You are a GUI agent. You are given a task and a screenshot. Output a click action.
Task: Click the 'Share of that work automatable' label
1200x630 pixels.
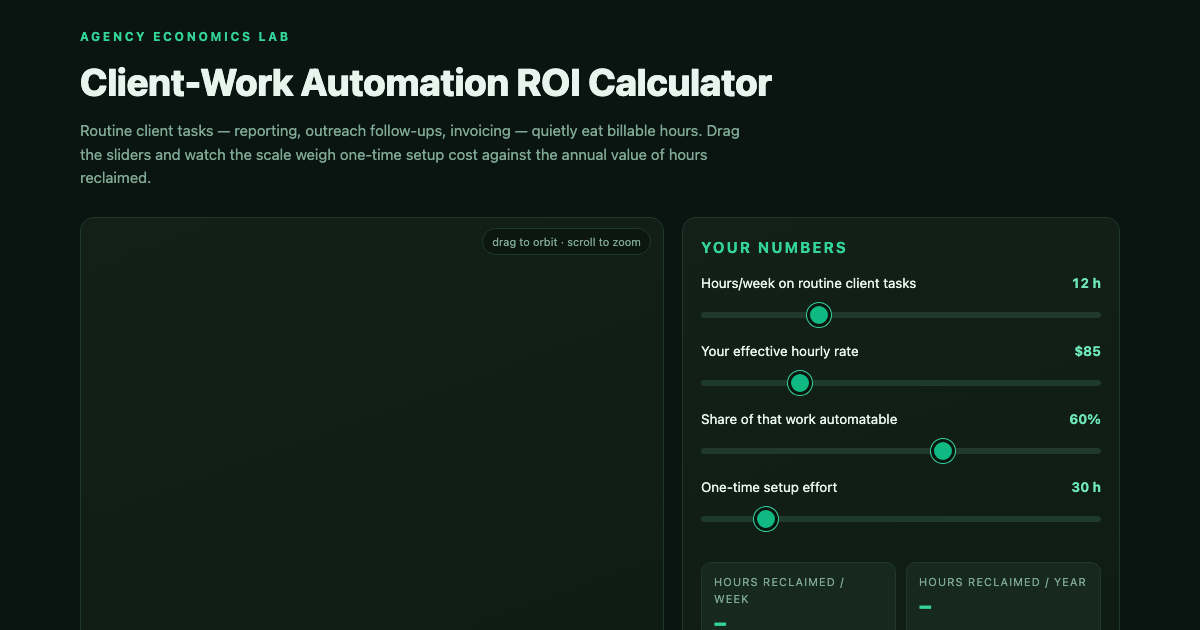tap(799, 419)
